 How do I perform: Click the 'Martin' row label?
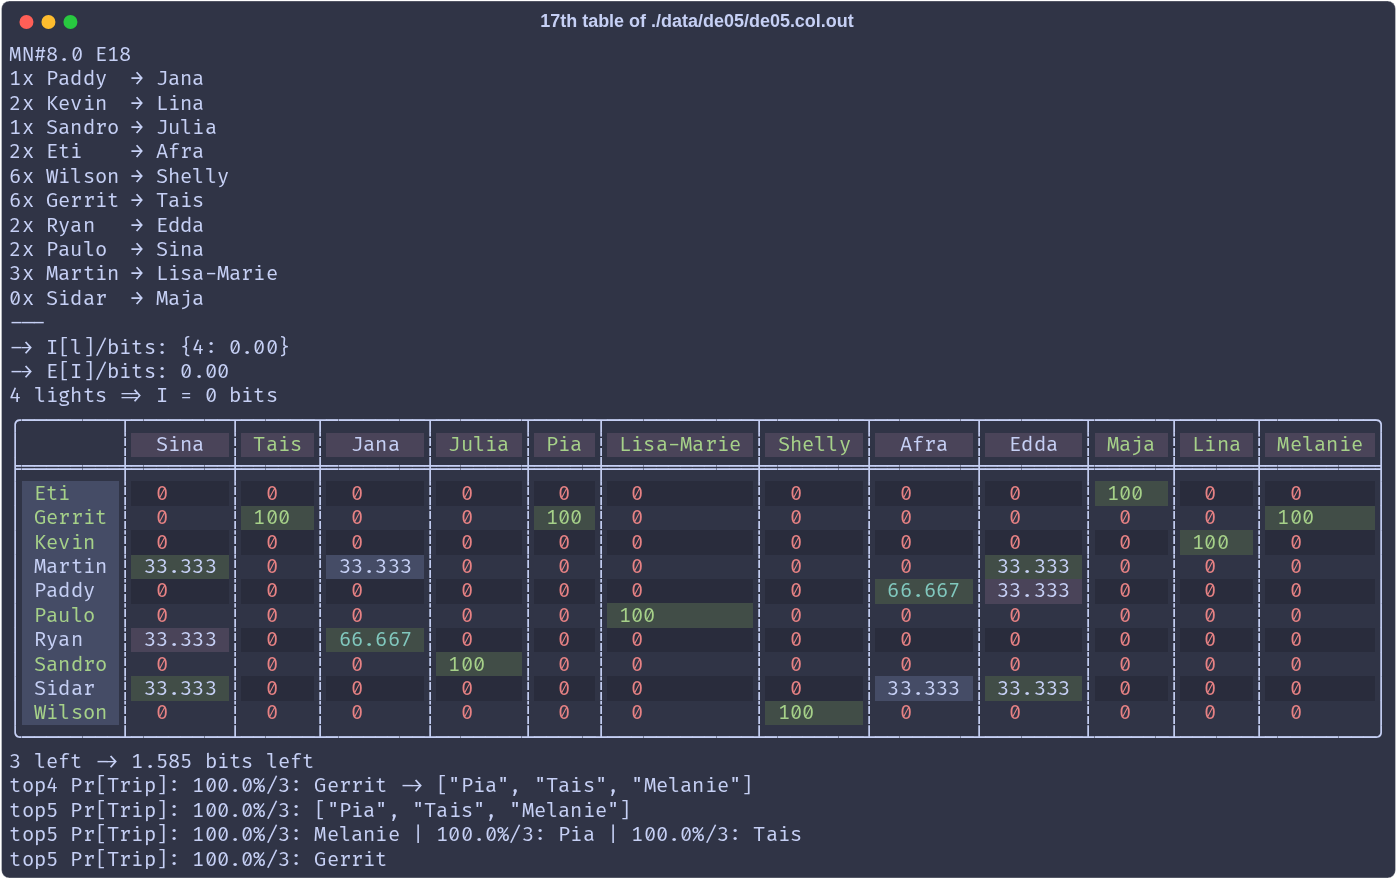click(x=70, y=566)
